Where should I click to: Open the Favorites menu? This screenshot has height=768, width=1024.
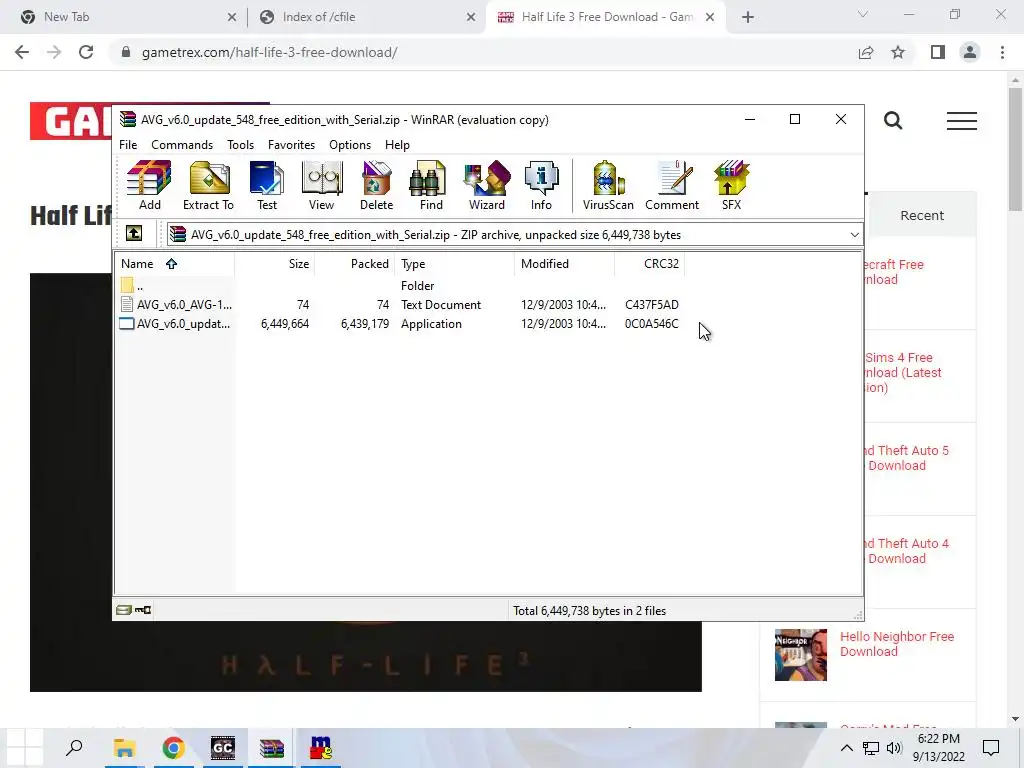click(291, 145)
